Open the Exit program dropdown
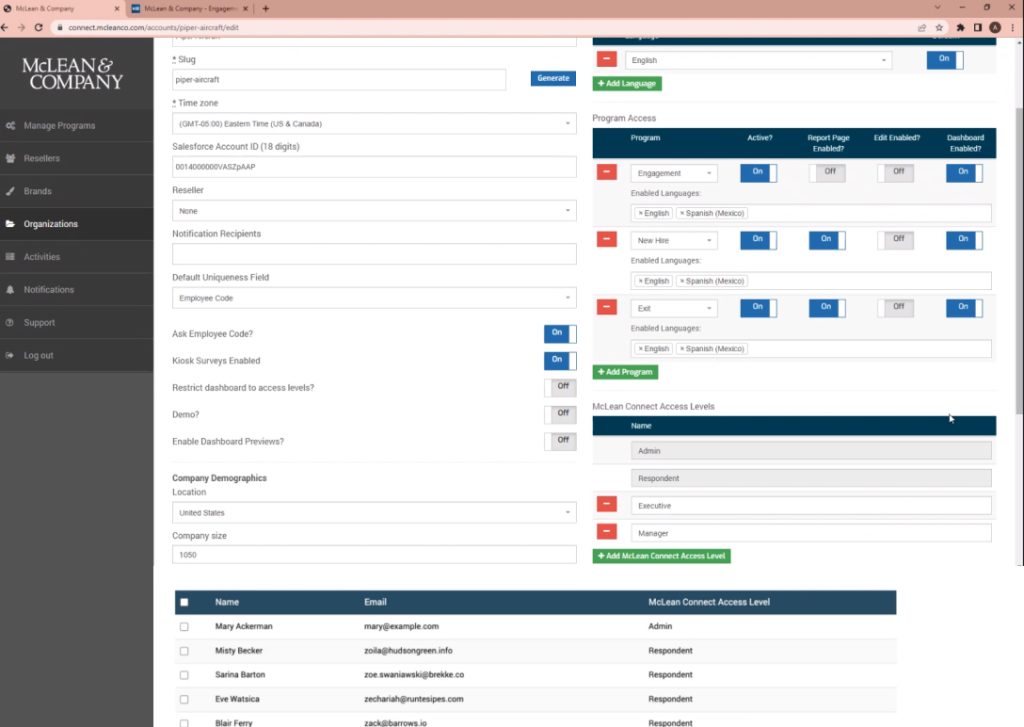Viewport: 1024px width, 727px height. [x=674, y=308]
